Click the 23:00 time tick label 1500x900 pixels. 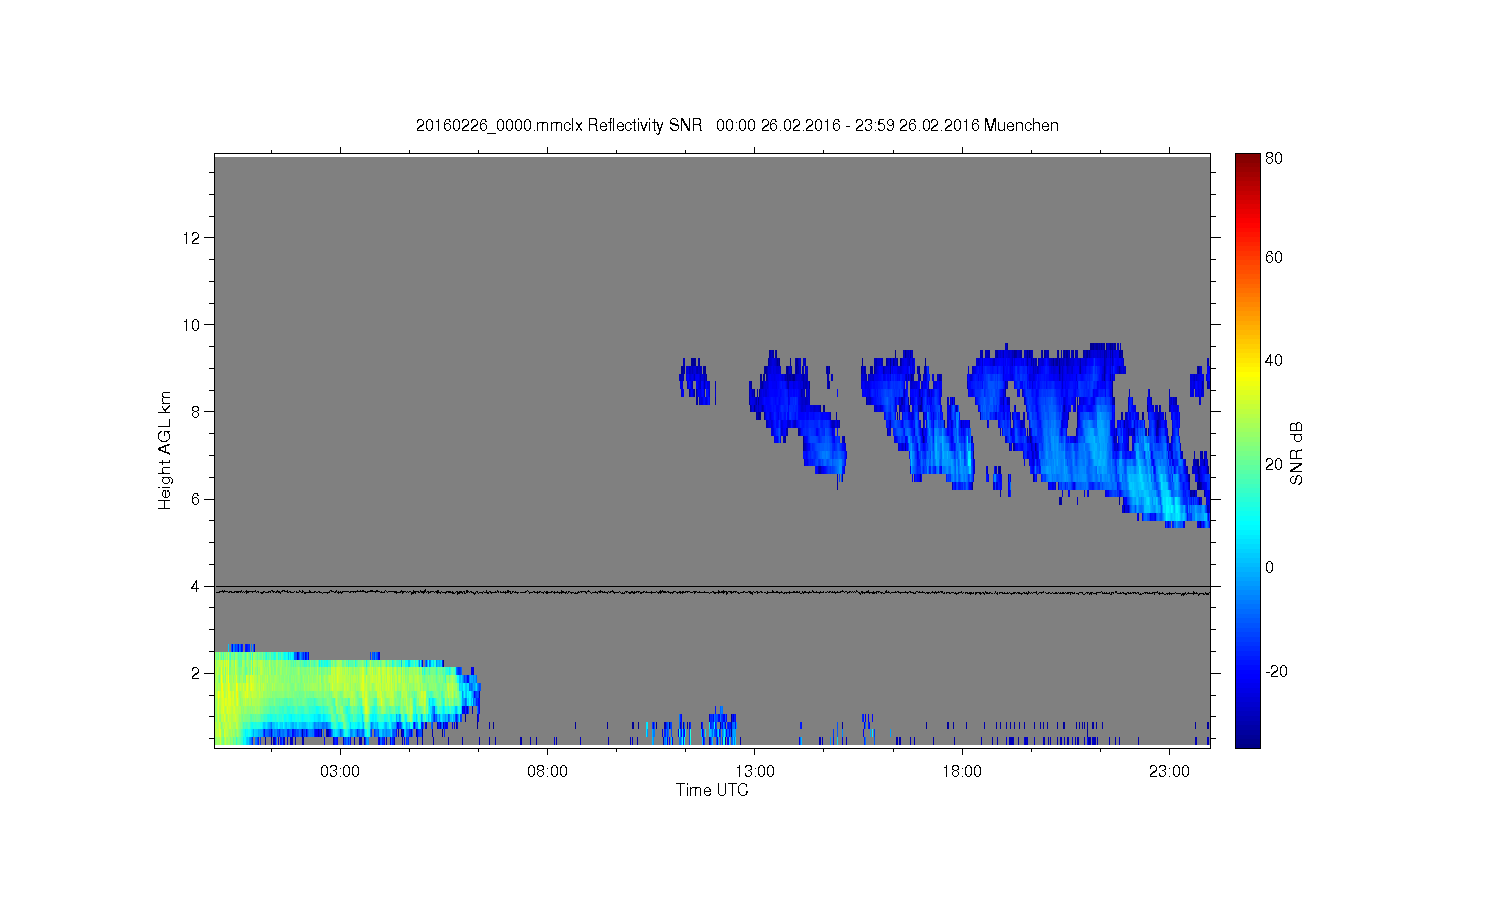[1170, 772]
